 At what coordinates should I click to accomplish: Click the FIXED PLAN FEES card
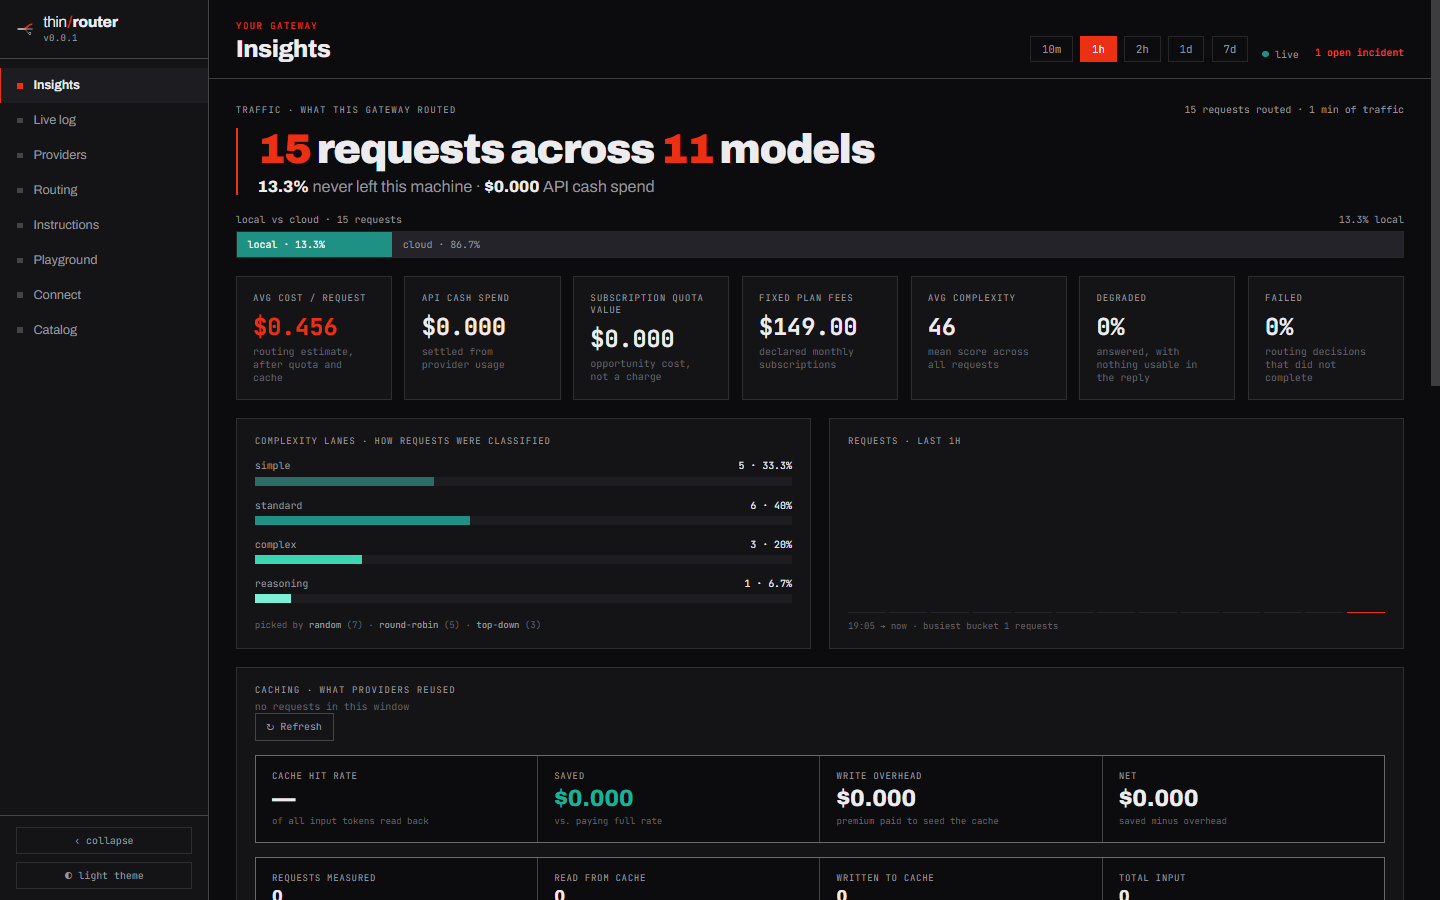pos(820,338)
